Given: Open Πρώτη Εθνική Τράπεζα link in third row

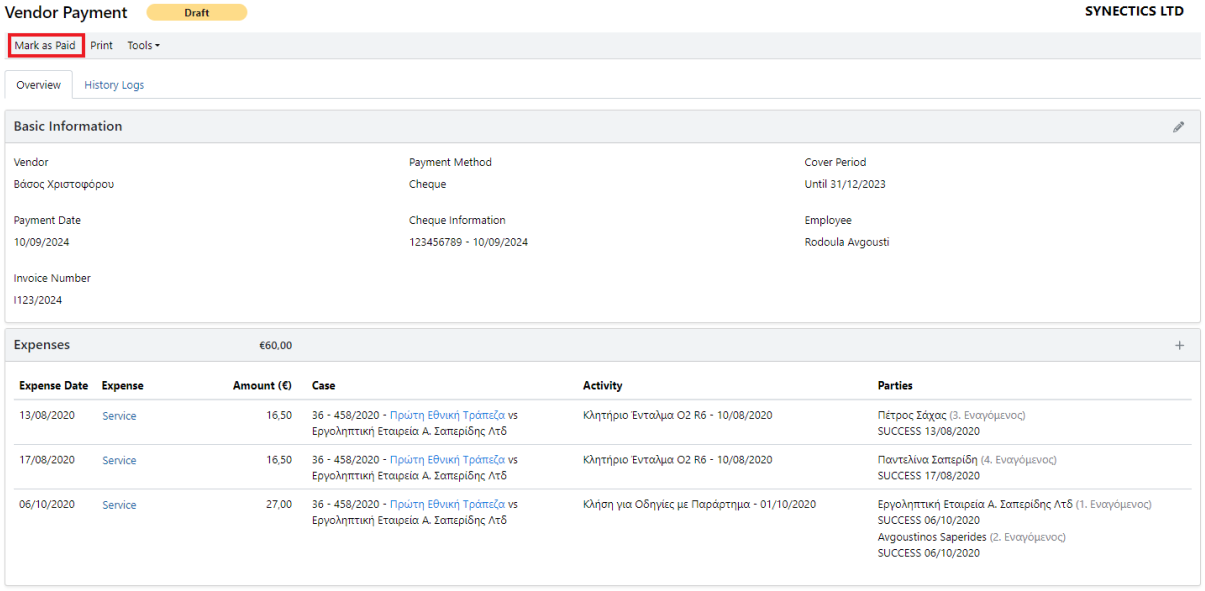Looking at the screenshot, I should tap(447, 505).
